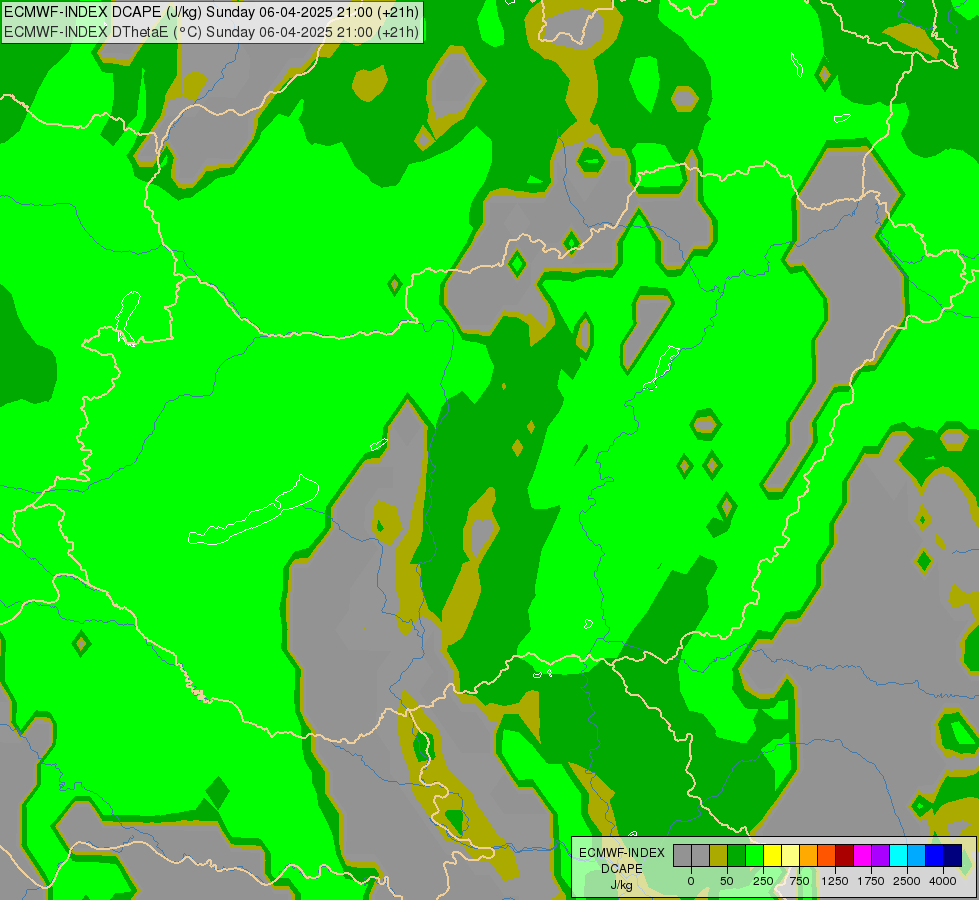Click the DThetaE title line in header
The height and width of the screenshot is (900, 979).
[212, 31]
